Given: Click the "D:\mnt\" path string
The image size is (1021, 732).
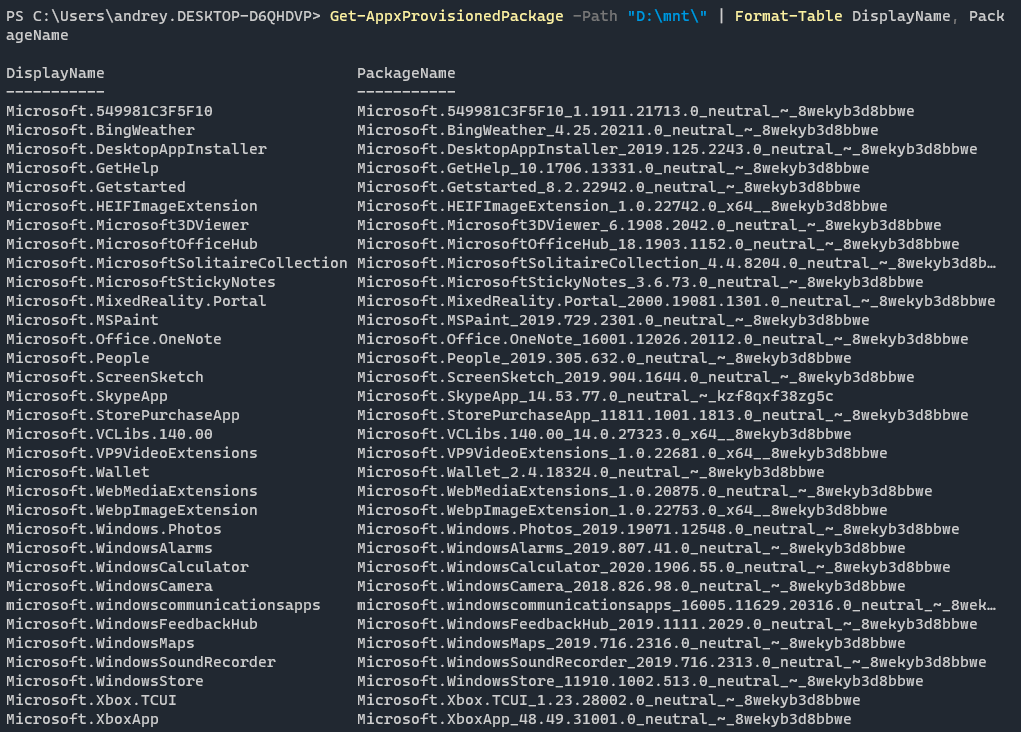Looking at the screenshot, I should click(667, 16).
